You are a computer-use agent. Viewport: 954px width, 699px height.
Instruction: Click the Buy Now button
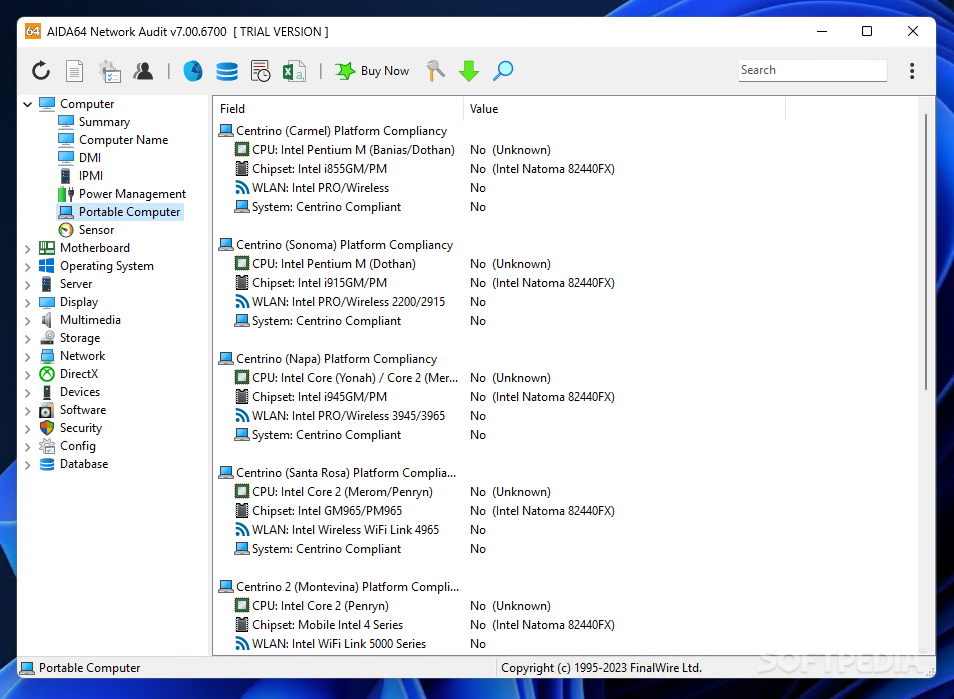coord(372,71)
